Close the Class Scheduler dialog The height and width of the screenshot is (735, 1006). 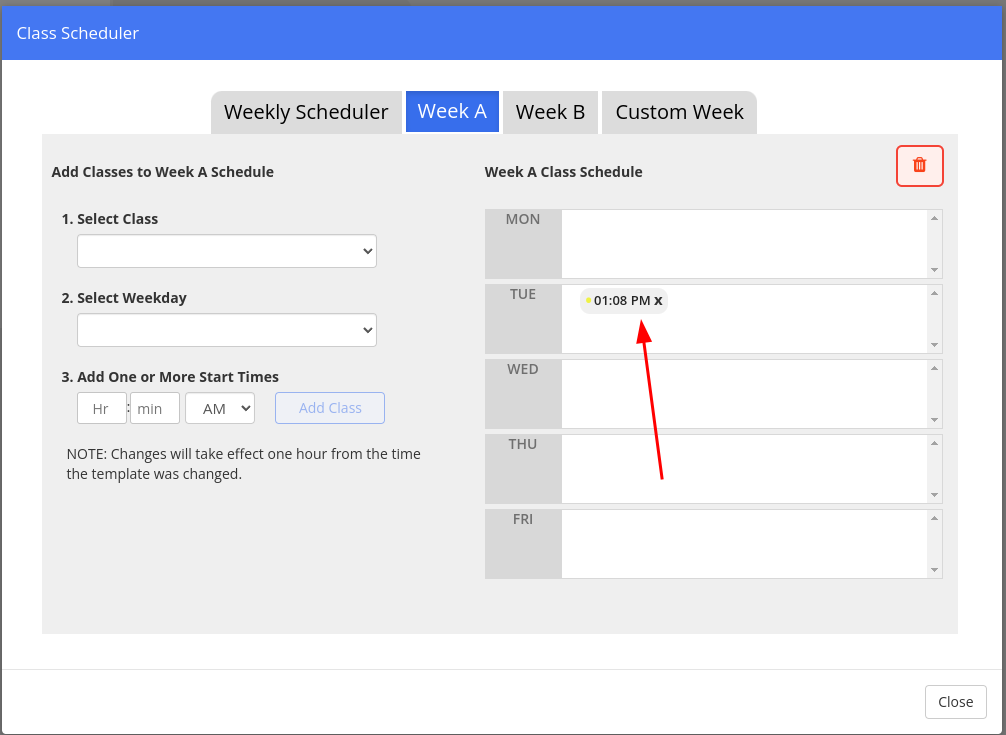point(955,702)
